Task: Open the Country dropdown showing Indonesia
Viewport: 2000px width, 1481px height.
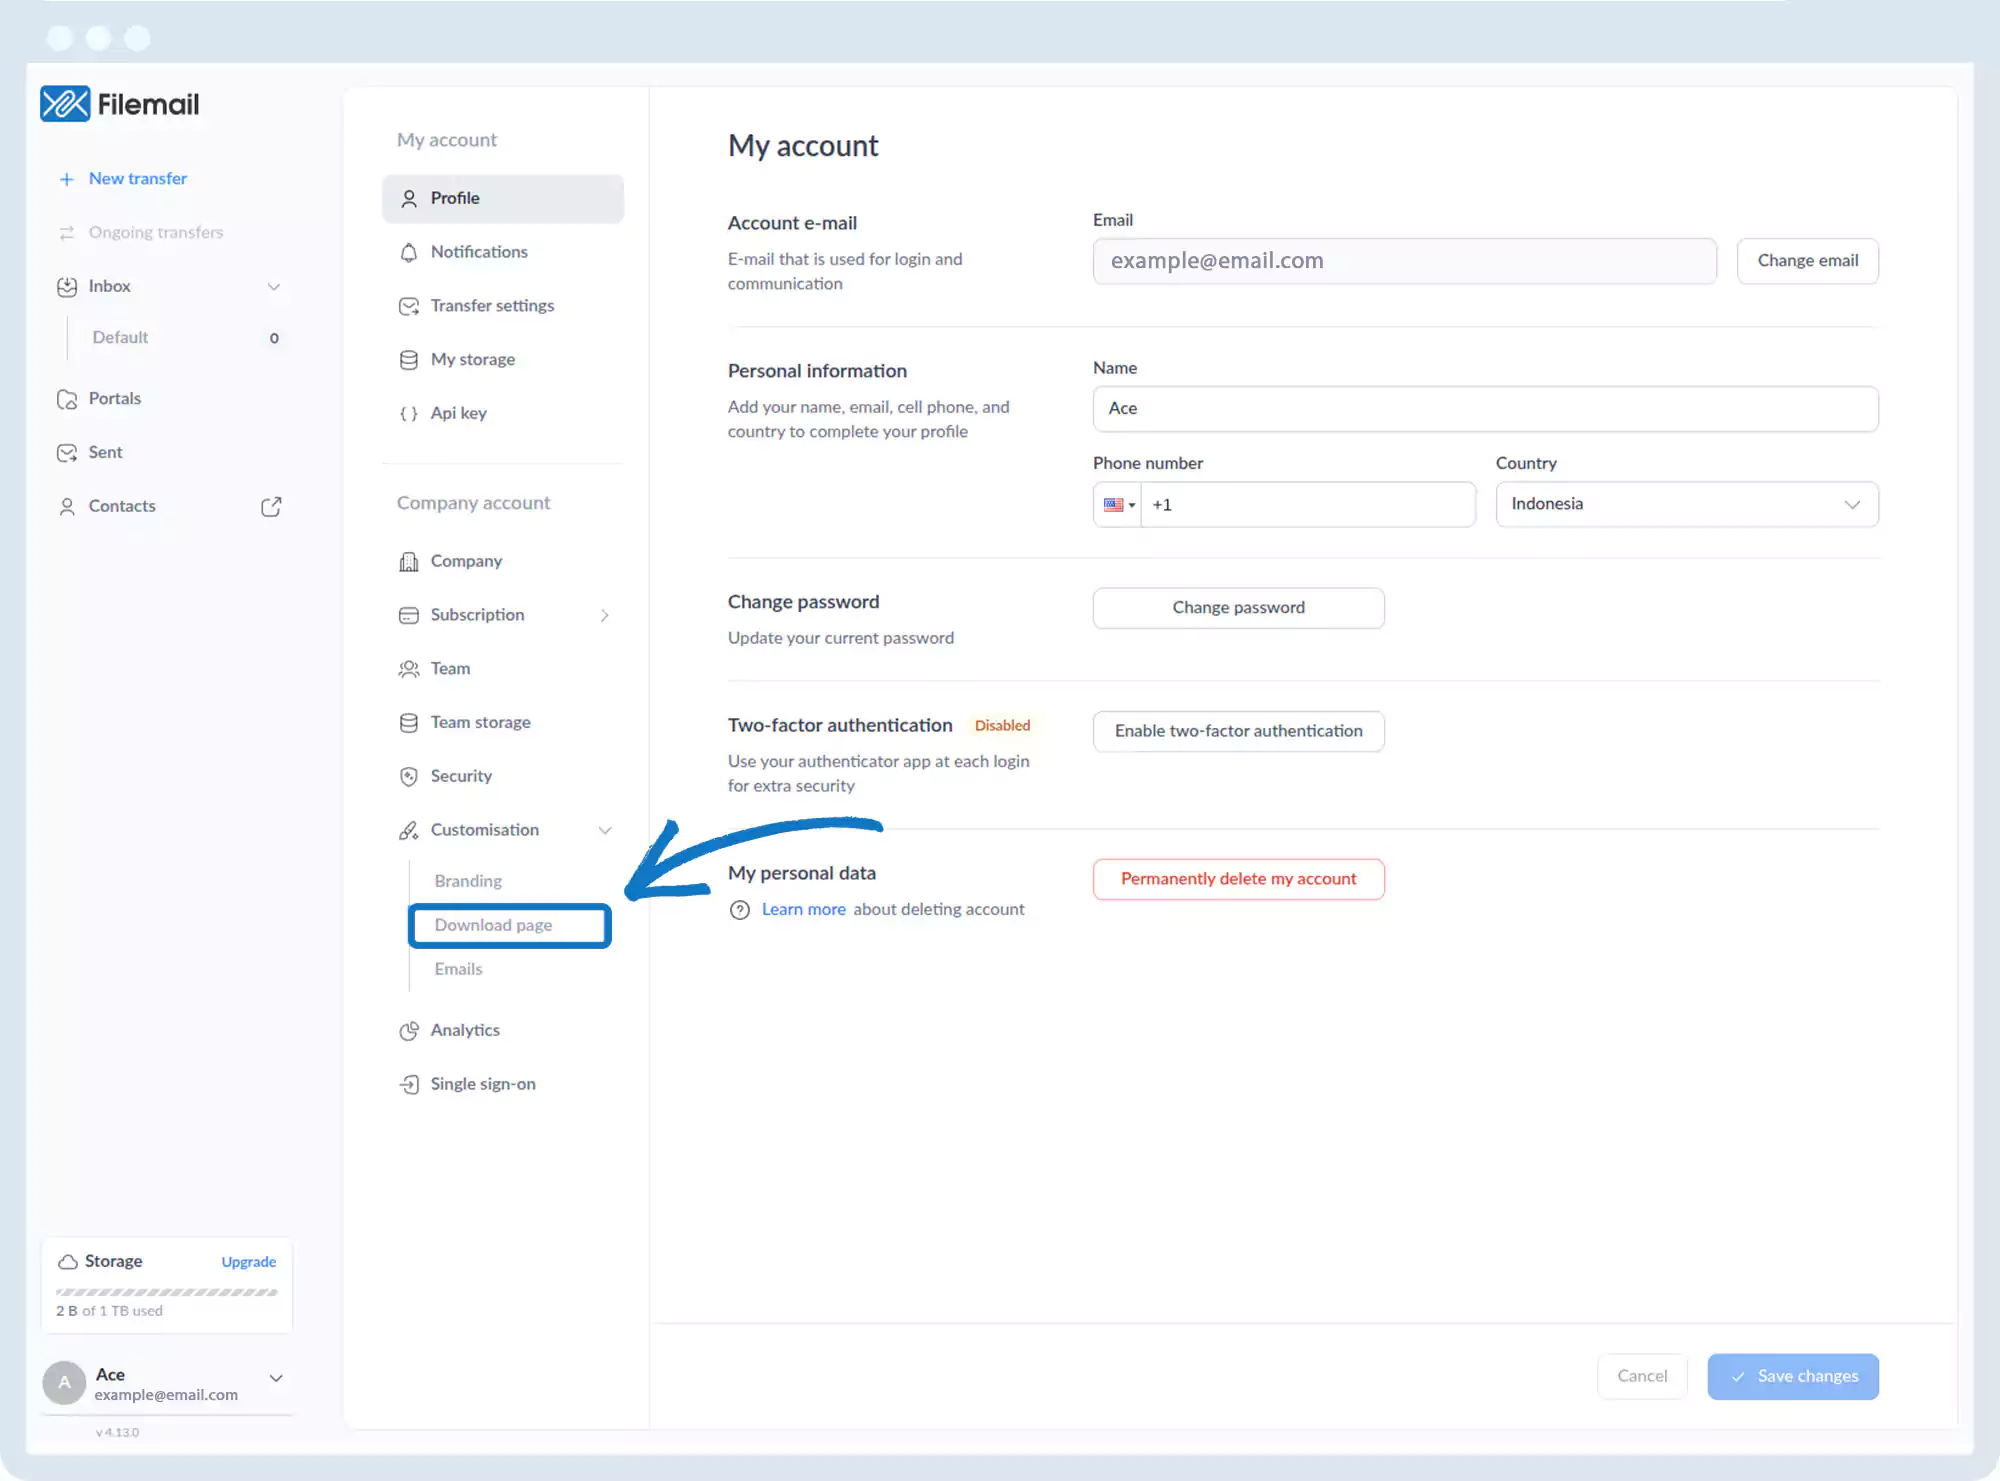Action: point(1686,505)
